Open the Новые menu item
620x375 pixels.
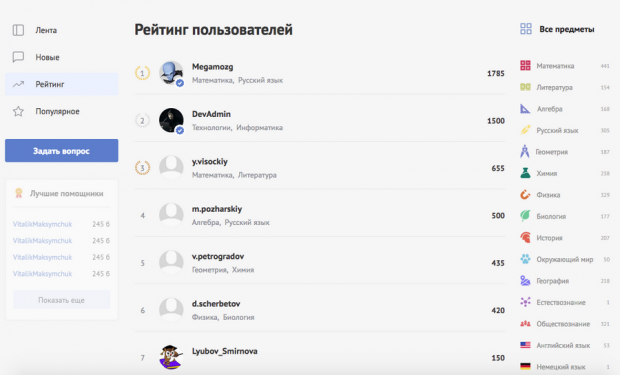(x=61, y=57)
